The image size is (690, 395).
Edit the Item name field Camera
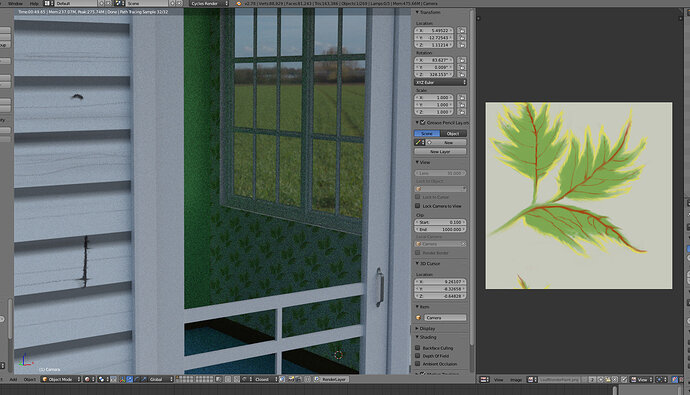(x=445, y=317)
